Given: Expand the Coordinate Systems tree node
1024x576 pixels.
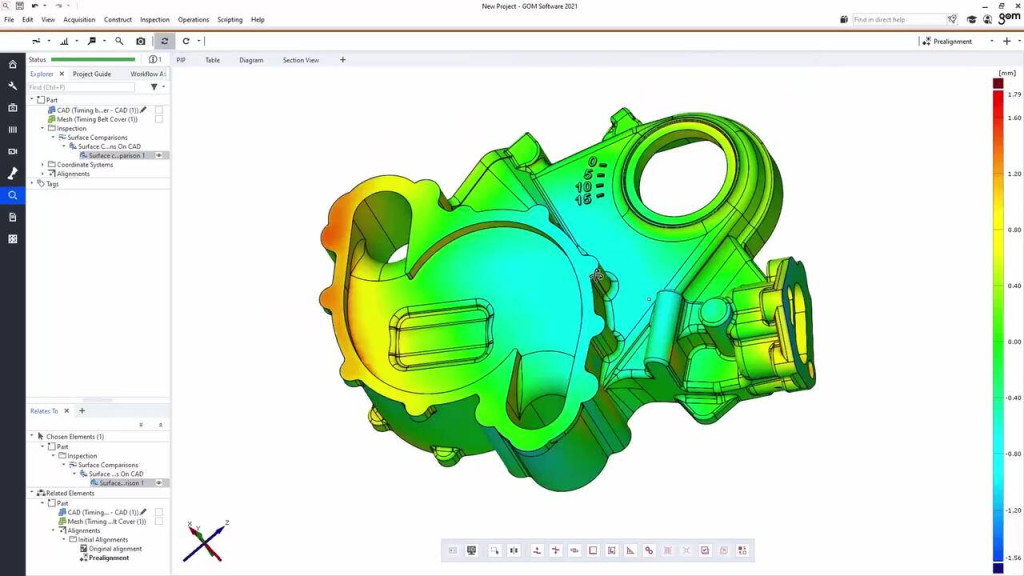Looking at the screenshot, I should tap(42, 165).
